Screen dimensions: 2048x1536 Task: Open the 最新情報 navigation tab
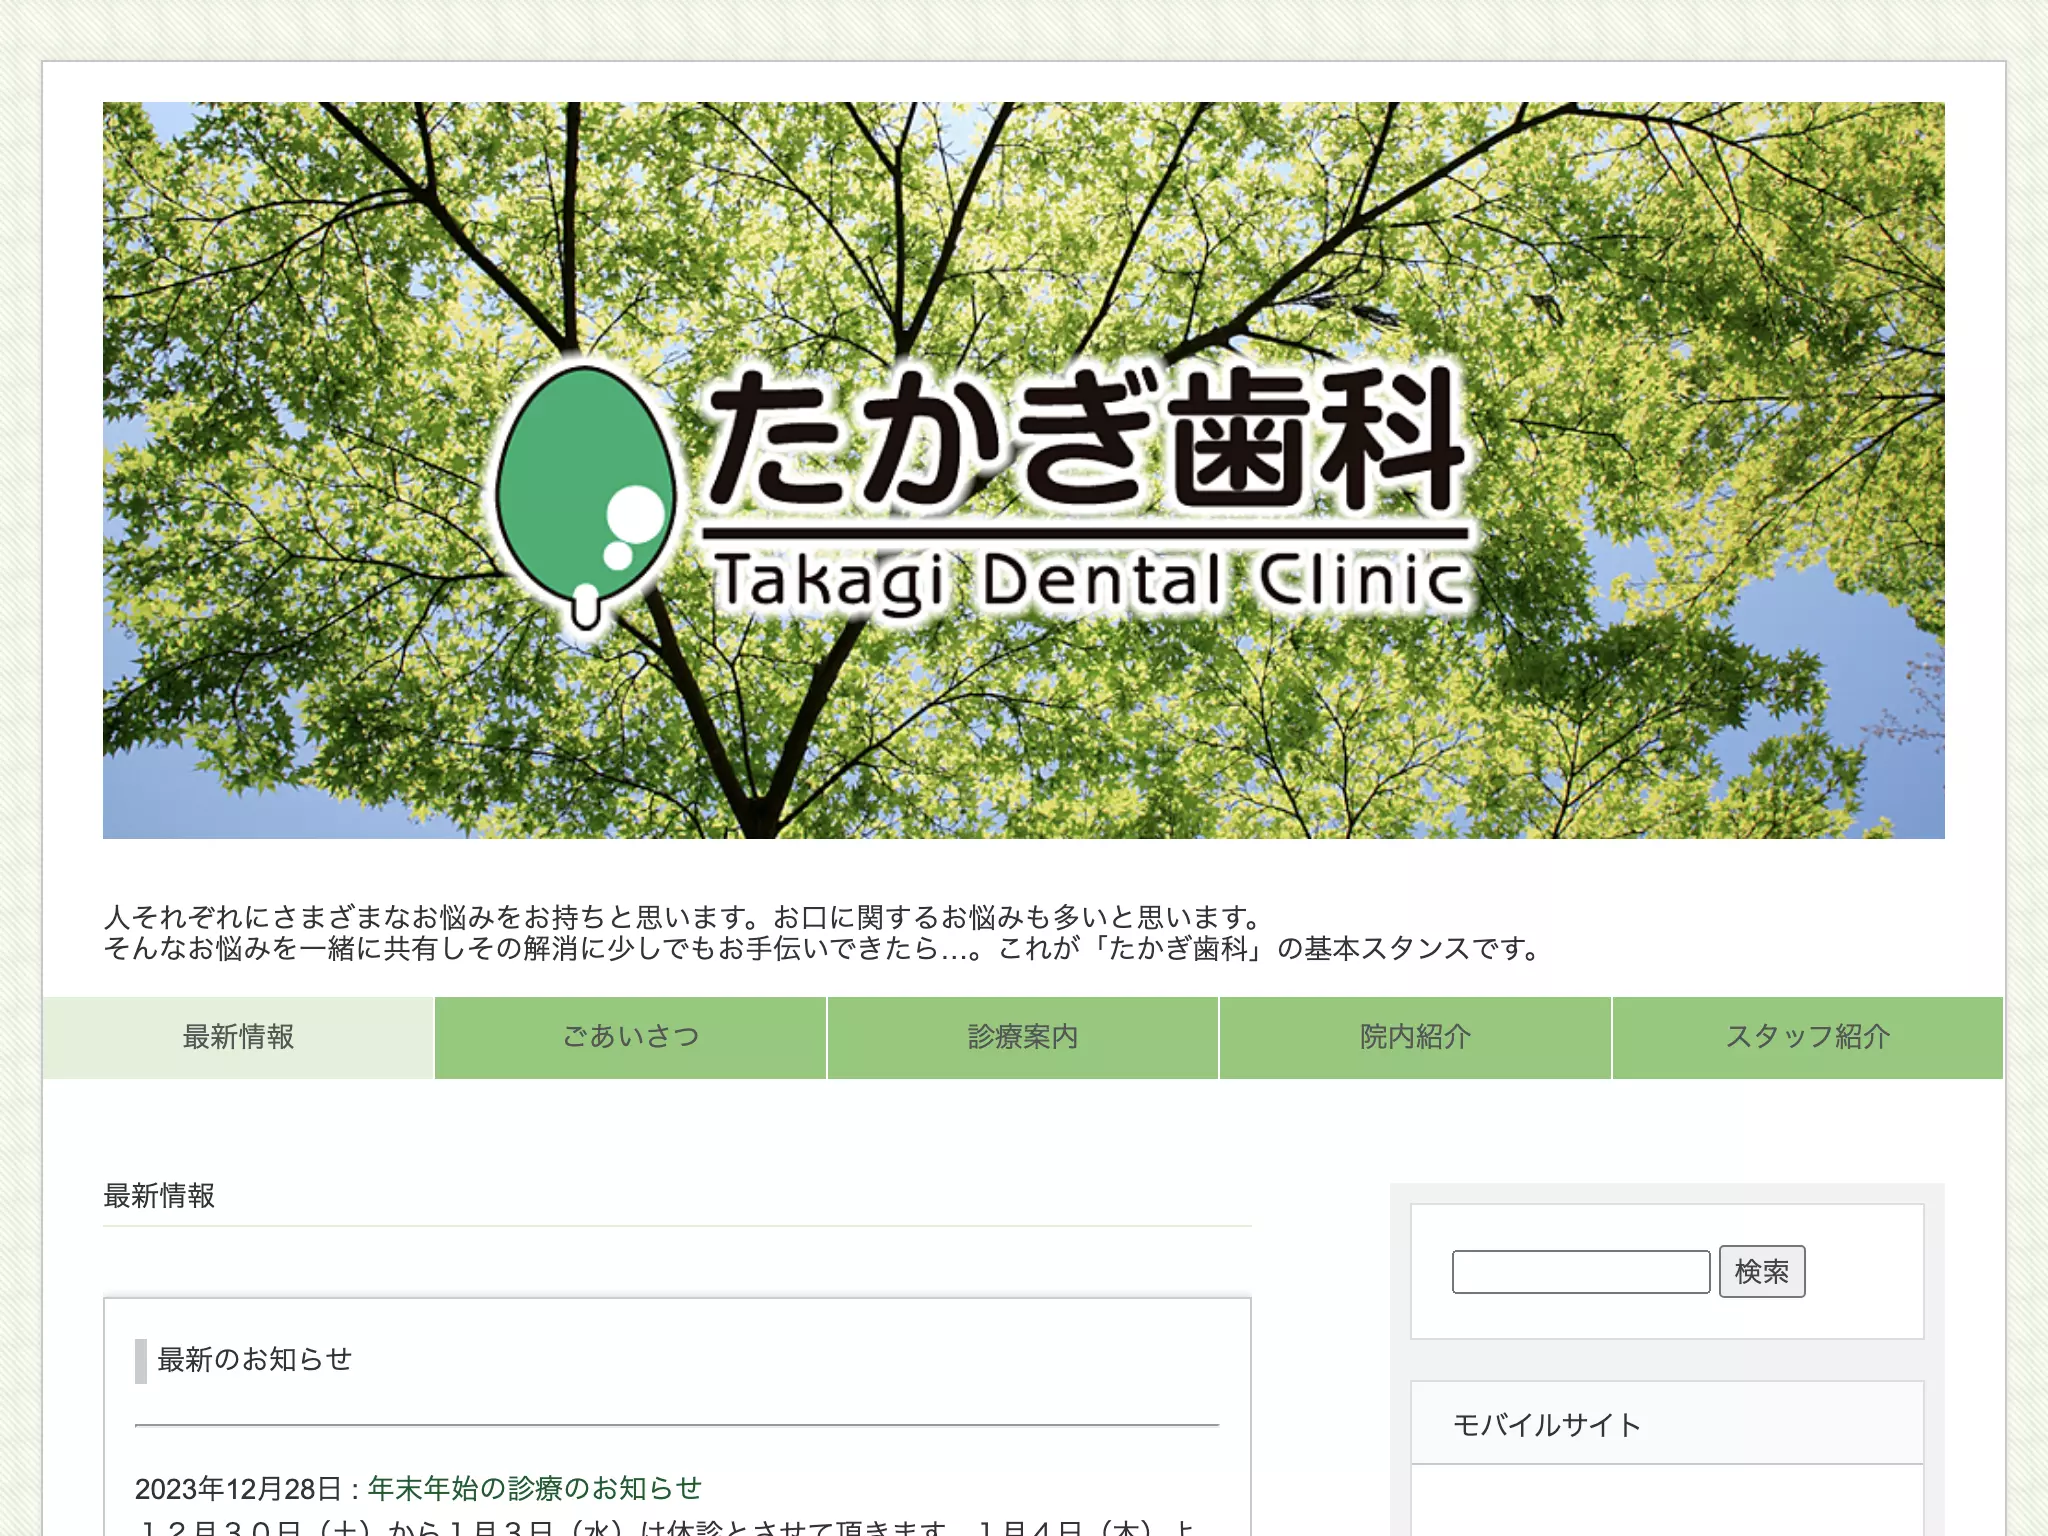click(238, 1037)
